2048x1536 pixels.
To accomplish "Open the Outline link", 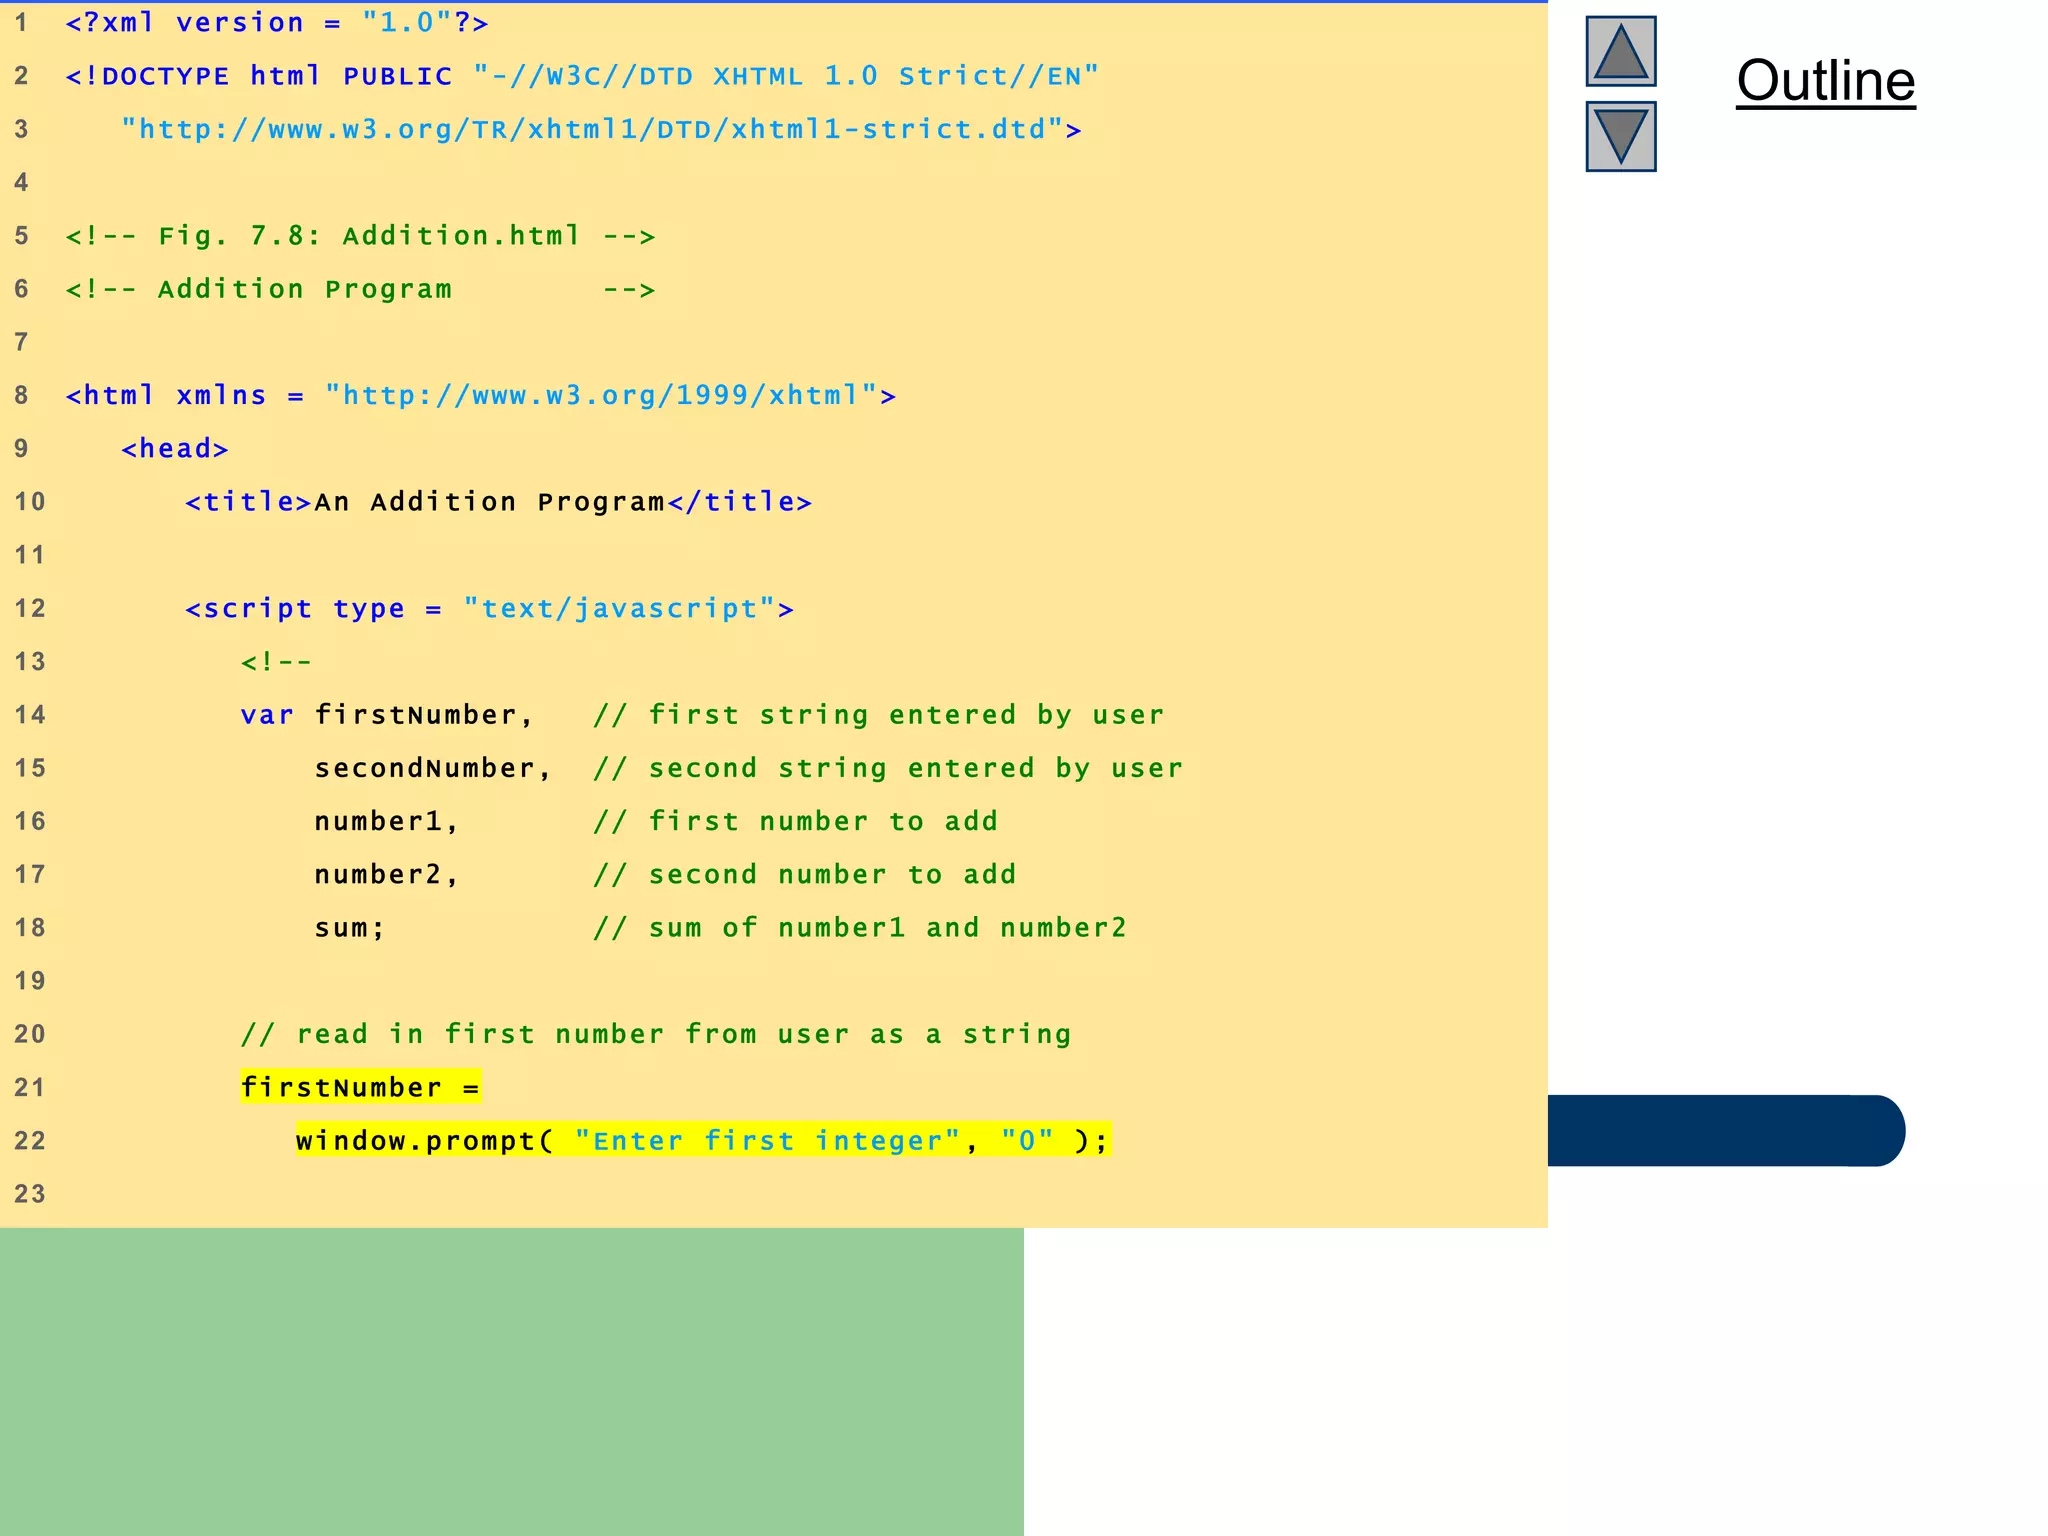I will pyautogui.click(x=1825, y=80).
